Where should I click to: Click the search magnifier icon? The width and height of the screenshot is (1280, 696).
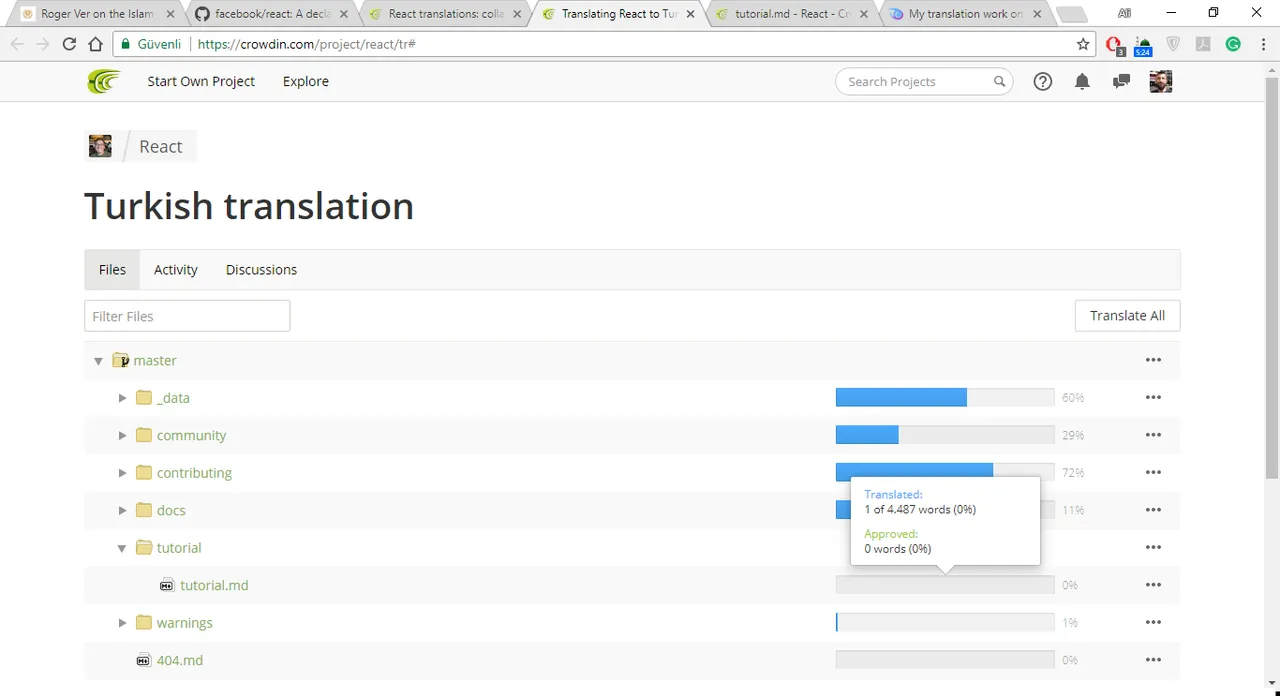coord(999,82)
